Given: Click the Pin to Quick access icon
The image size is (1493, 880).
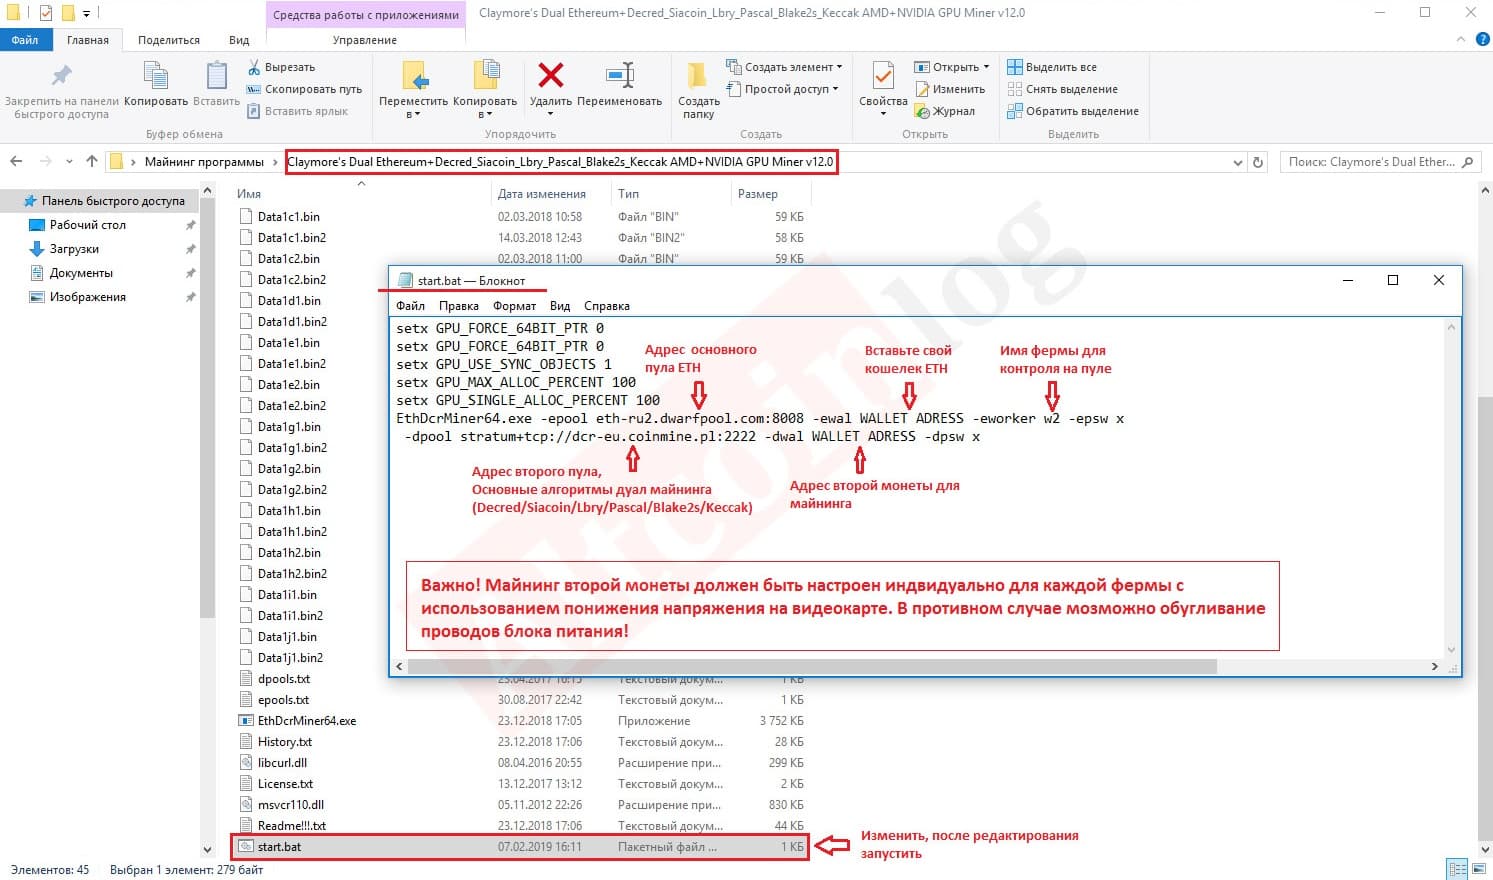Looking at the screenshot, I should tap(62, 76).
